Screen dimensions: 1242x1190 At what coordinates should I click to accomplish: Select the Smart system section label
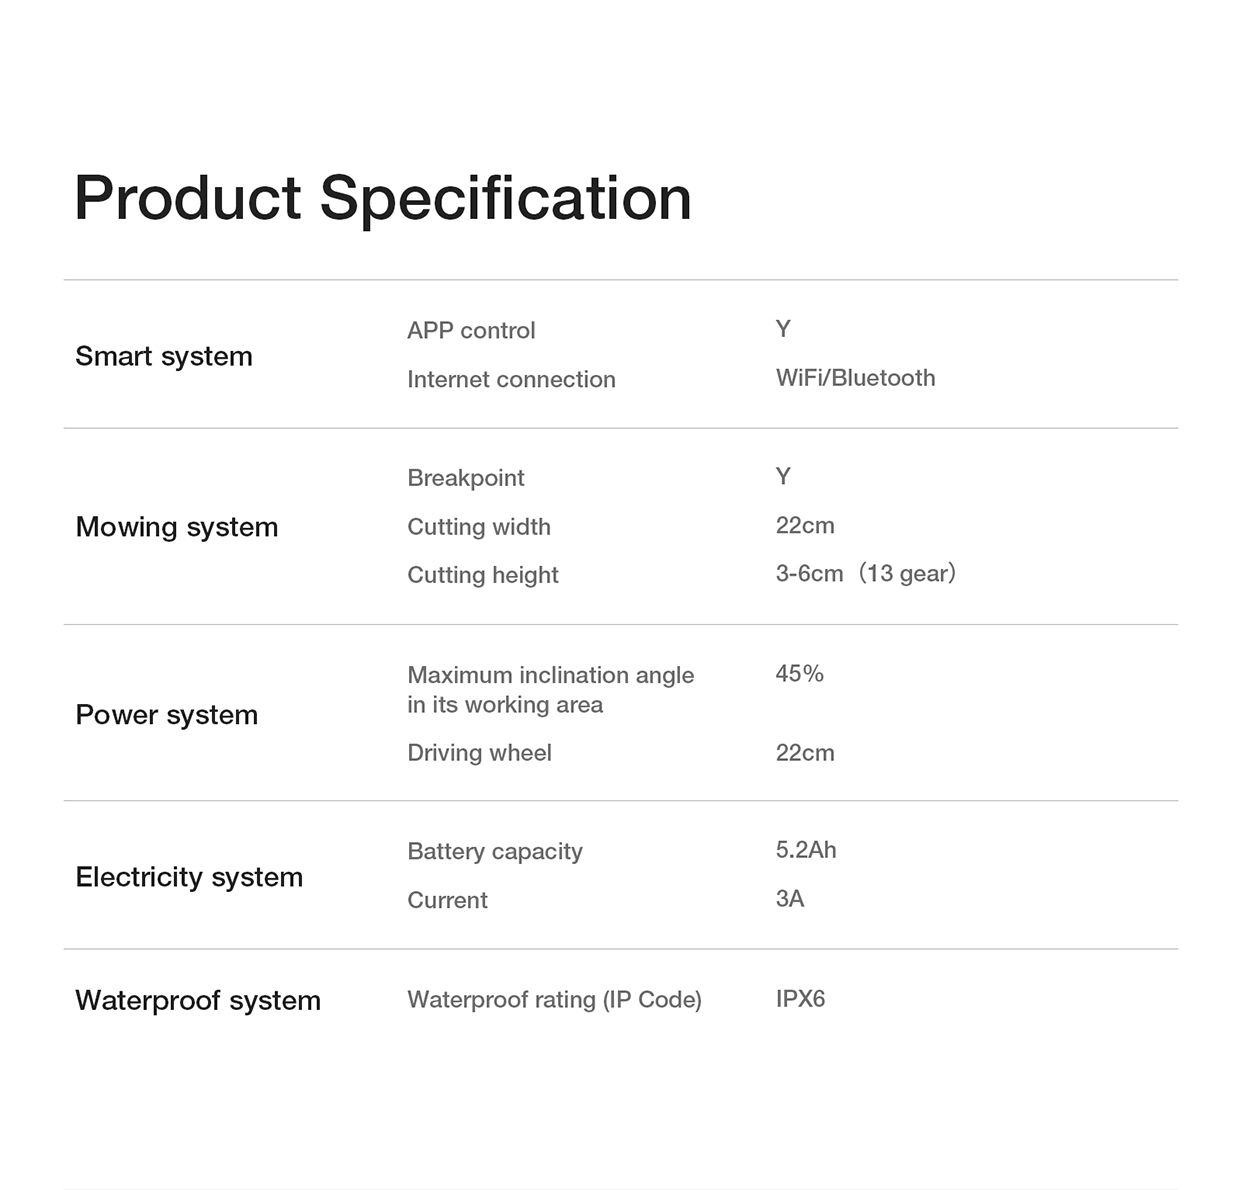tap(164, 356)
